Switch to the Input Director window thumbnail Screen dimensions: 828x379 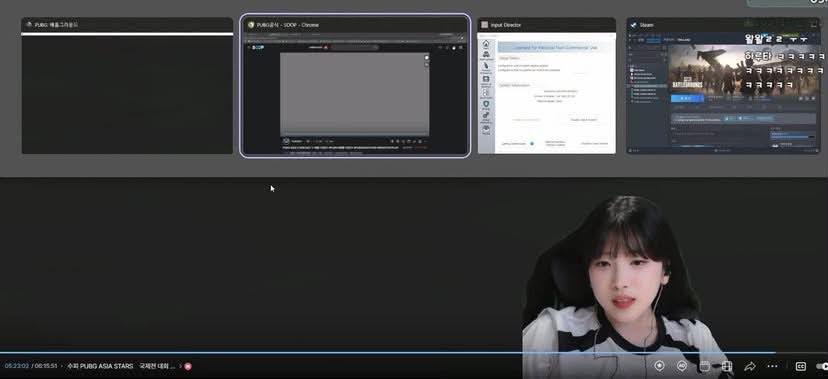[x=547, y=86]
